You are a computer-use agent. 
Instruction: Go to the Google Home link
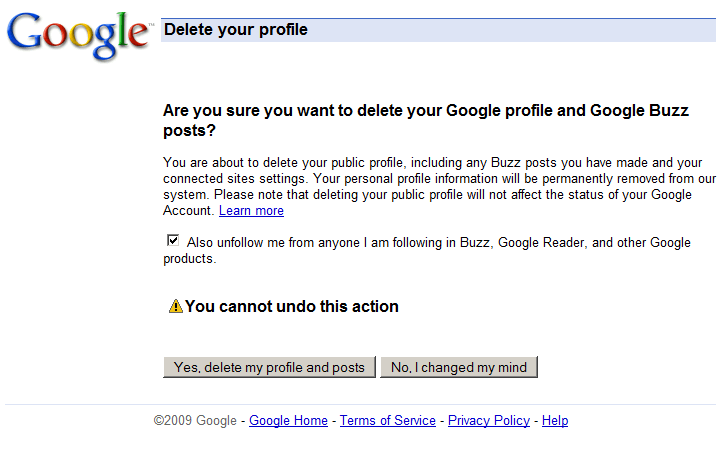coord(288,421)
